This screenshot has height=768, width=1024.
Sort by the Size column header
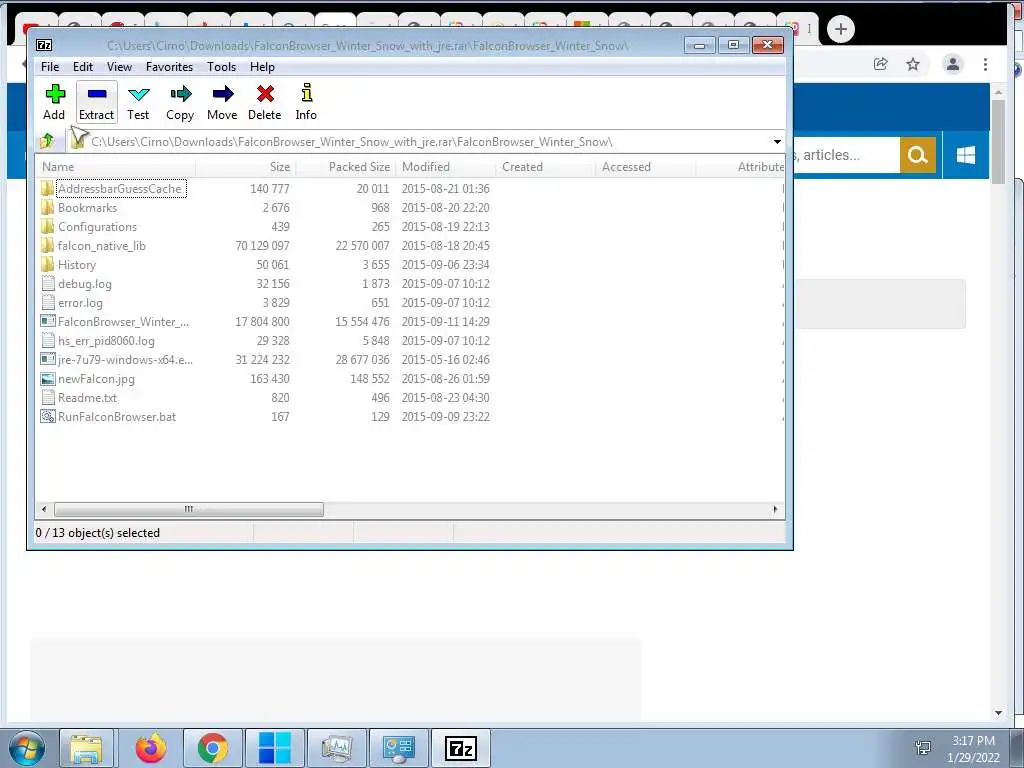pos(246,167)
